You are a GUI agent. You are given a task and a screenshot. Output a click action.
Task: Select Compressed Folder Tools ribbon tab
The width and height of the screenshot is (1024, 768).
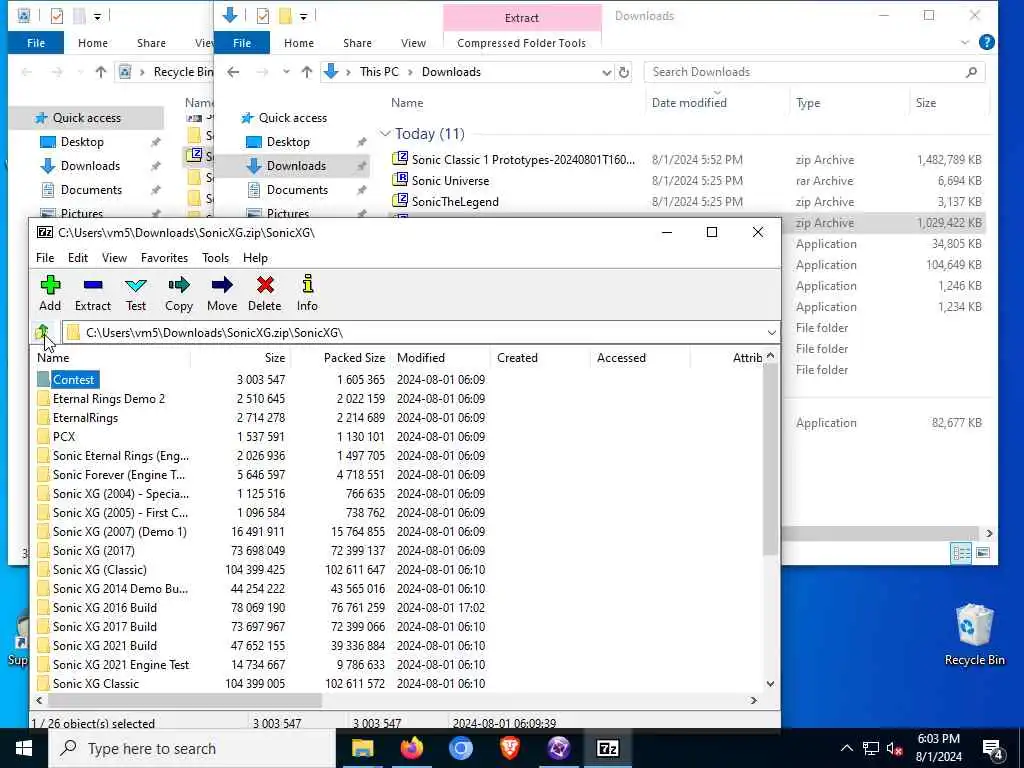pos(521,43)
